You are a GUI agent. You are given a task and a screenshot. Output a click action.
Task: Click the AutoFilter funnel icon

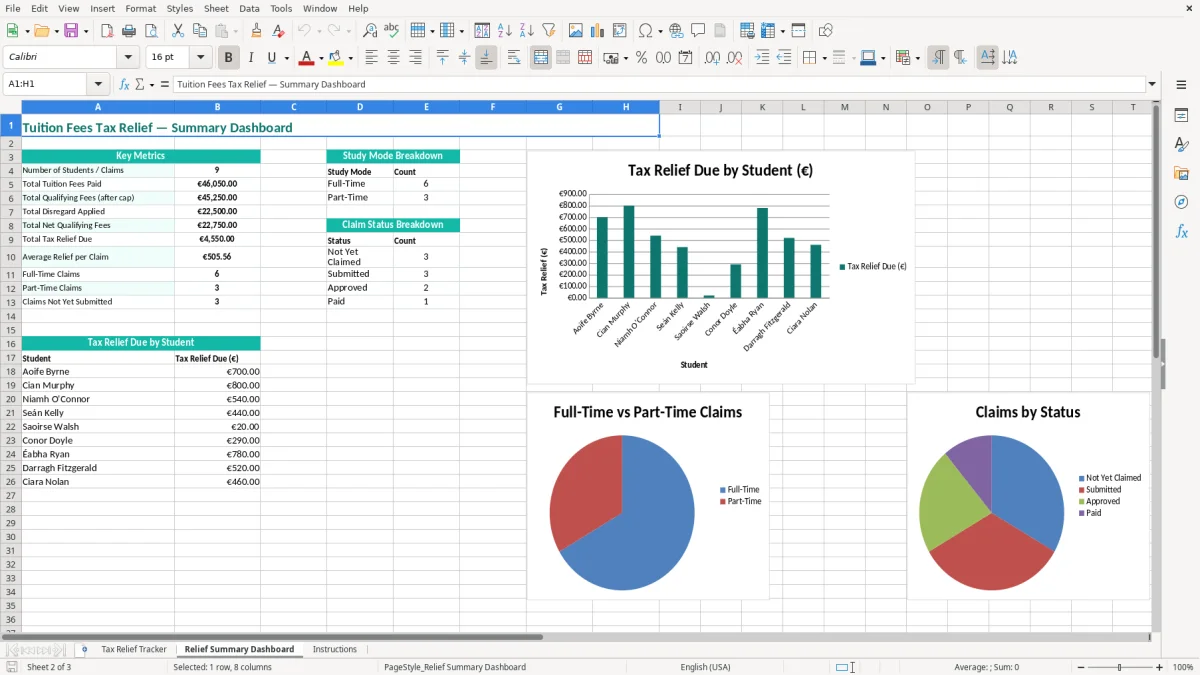pyautogui.click(x=548, y=31)
